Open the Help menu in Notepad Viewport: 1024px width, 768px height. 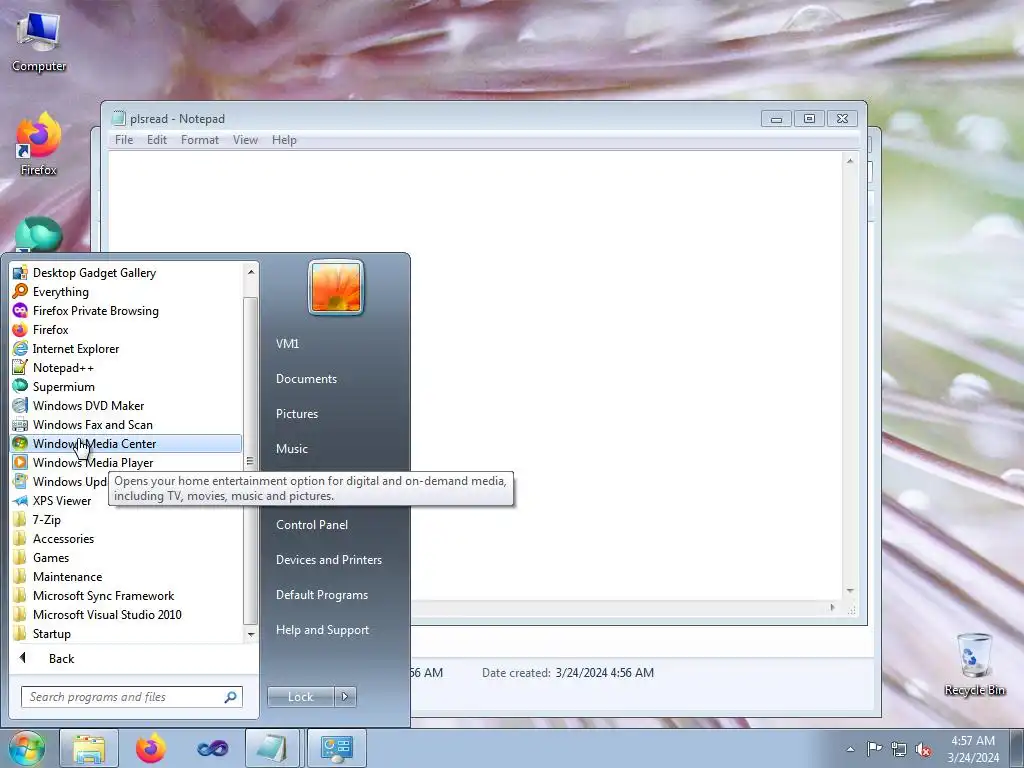click(x=284, y=140)
